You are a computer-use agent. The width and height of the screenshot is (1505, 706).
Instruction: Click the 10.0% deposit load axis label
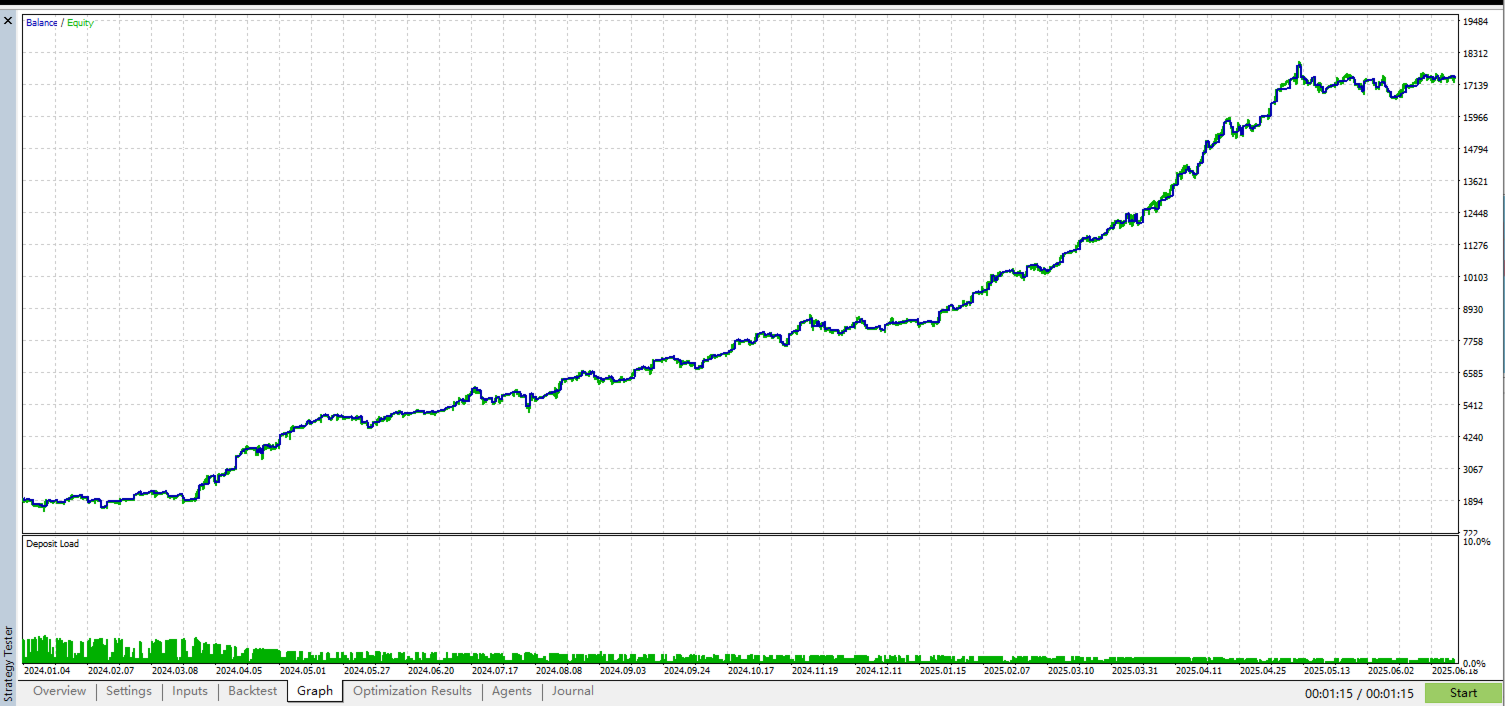[x=1476, y=541]
